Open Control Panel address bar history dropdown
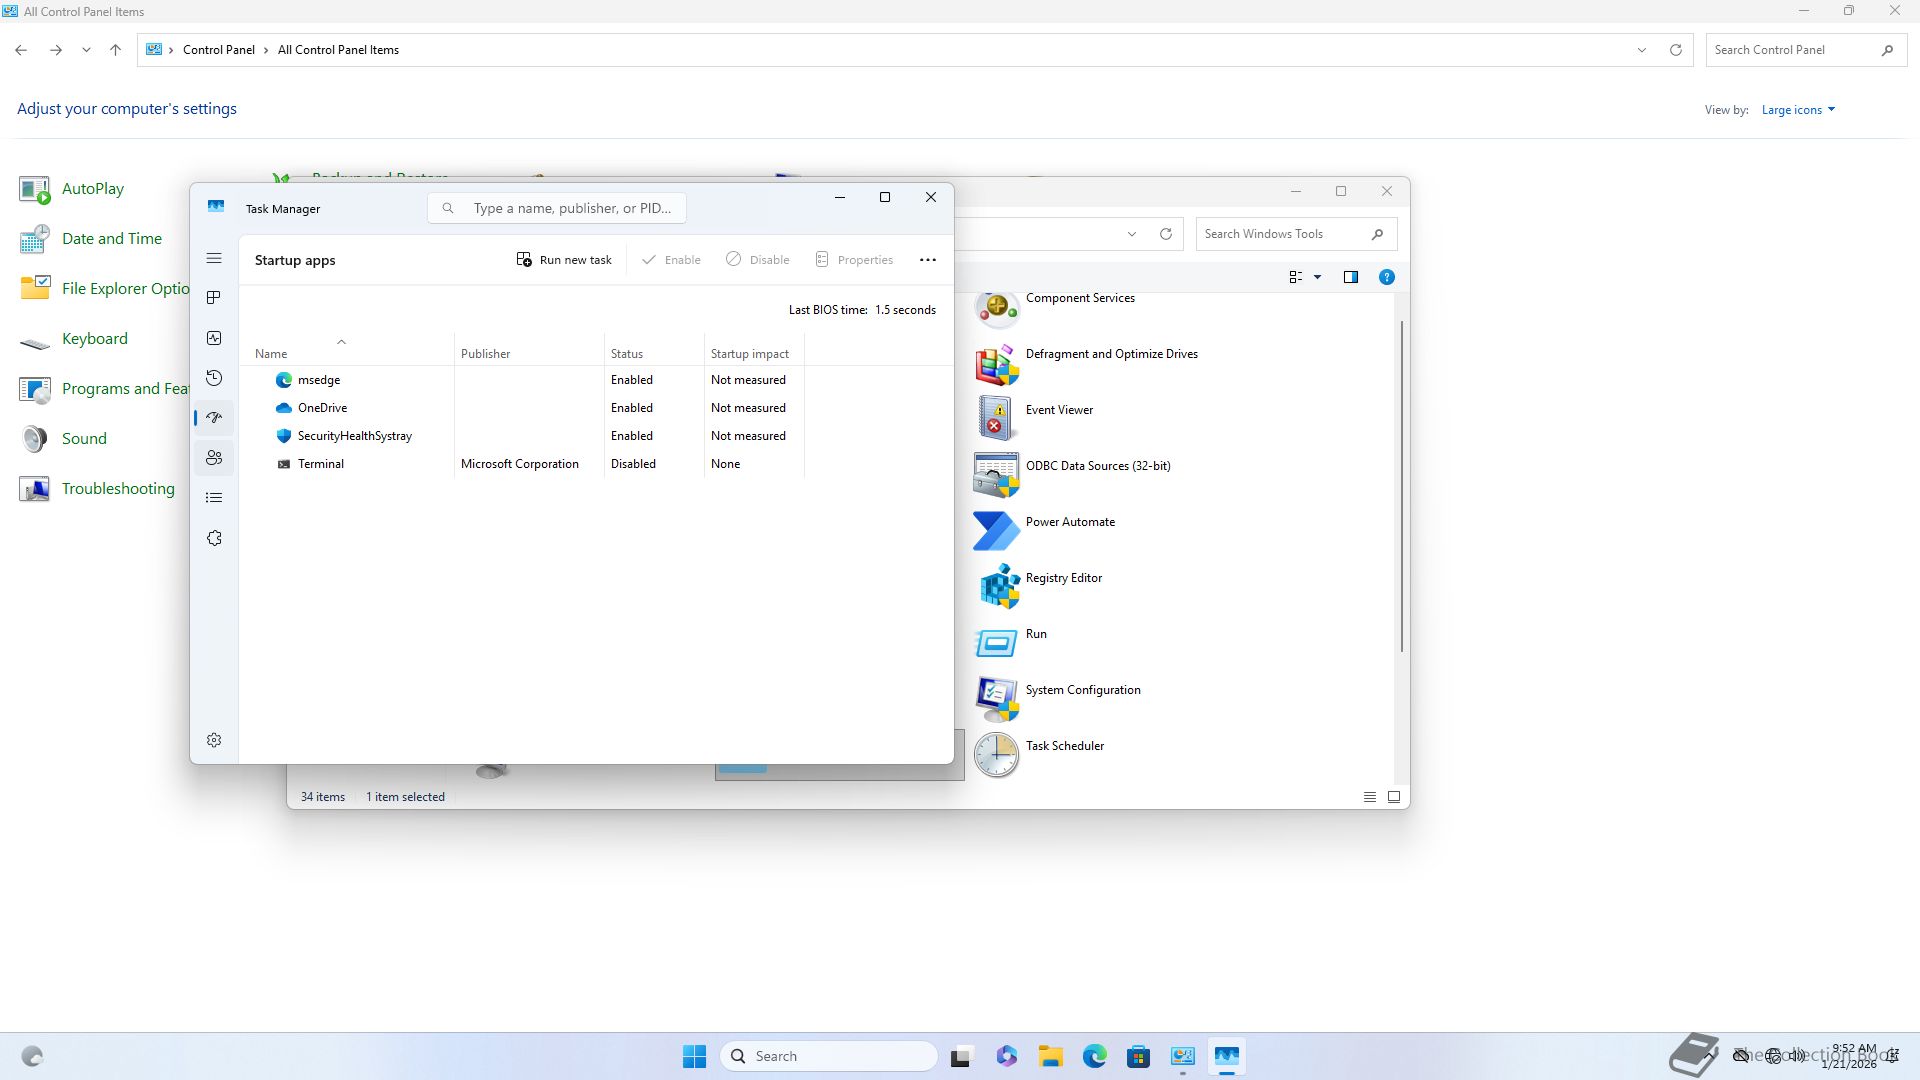The image size is (1920, 1080). point(1641,50)
